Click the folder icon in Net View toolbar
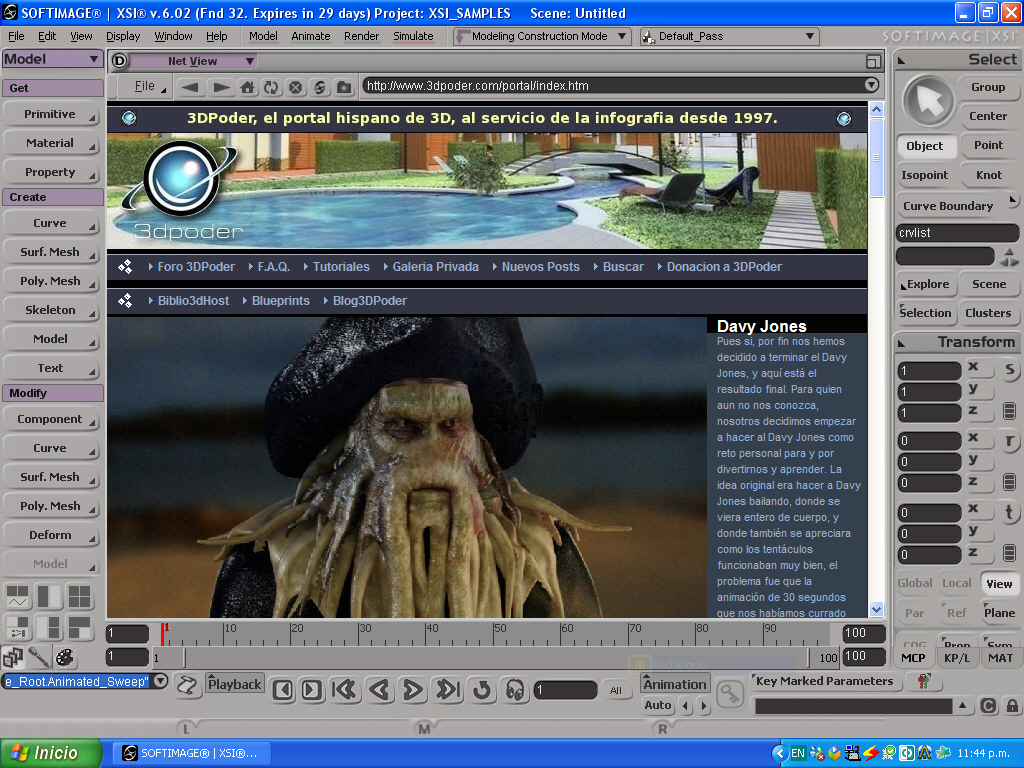The width and height of the screenshot is (1024, 768). (344, 87)
